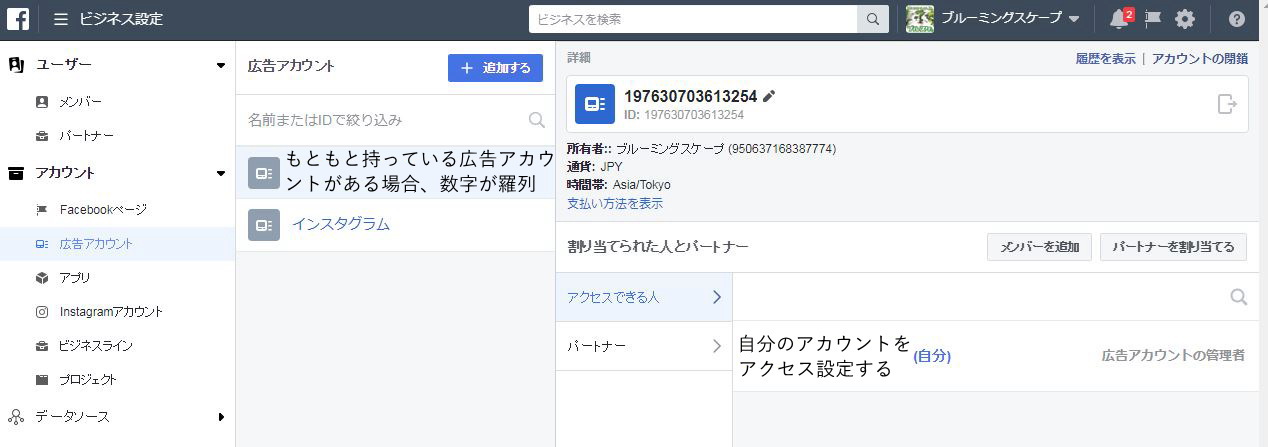Click the blue ad account icon in details

tap(595, 104)
